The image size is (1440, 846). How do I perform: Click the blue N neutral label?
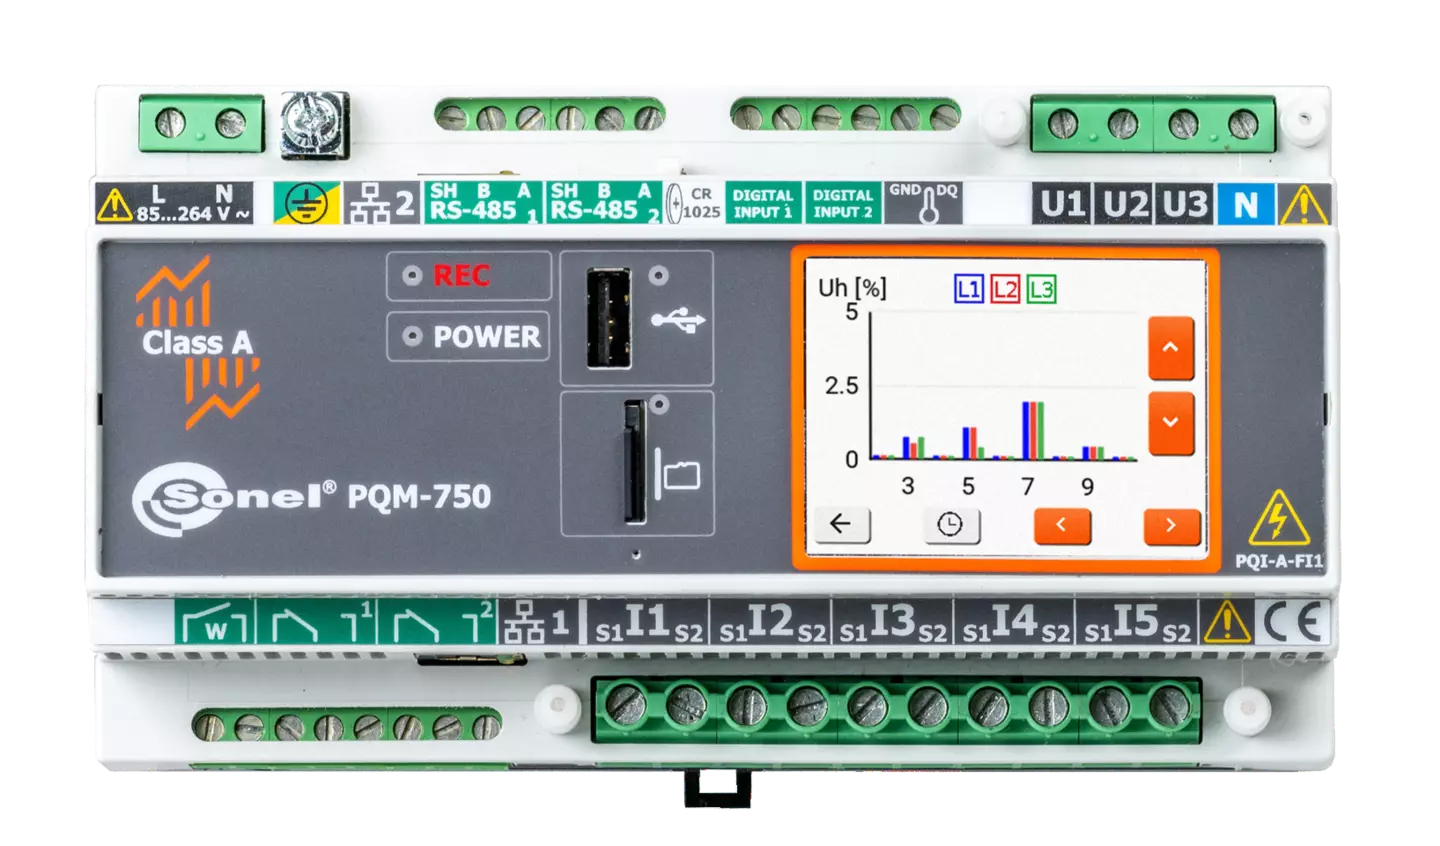pos(1246,205)
